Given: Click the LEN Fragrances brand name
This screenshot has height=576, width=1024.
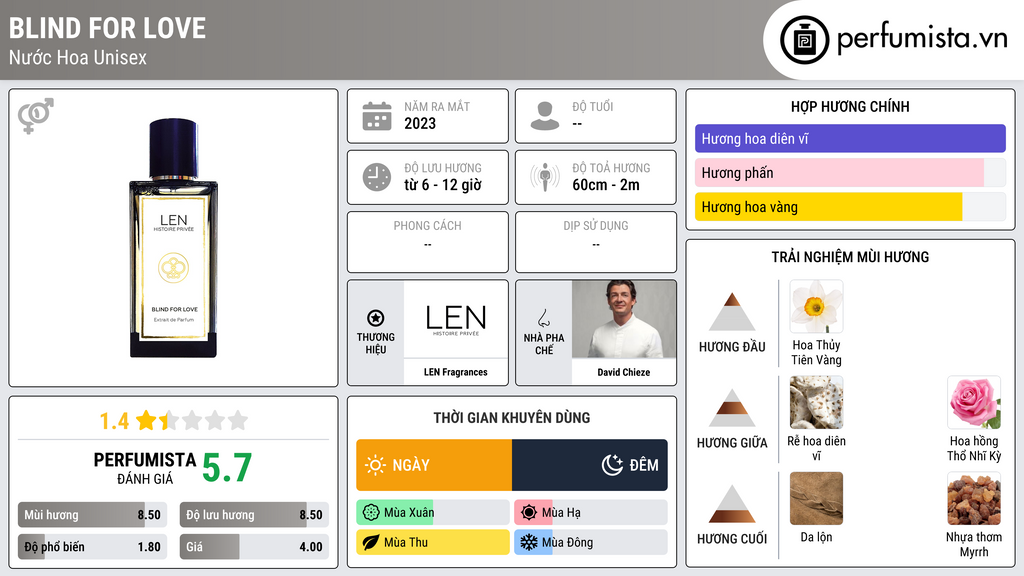Looking at the screenshot, I should point(456,372).
